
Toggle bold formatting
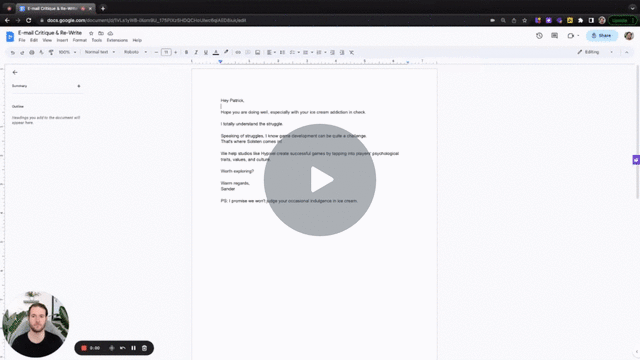point(187,52)
